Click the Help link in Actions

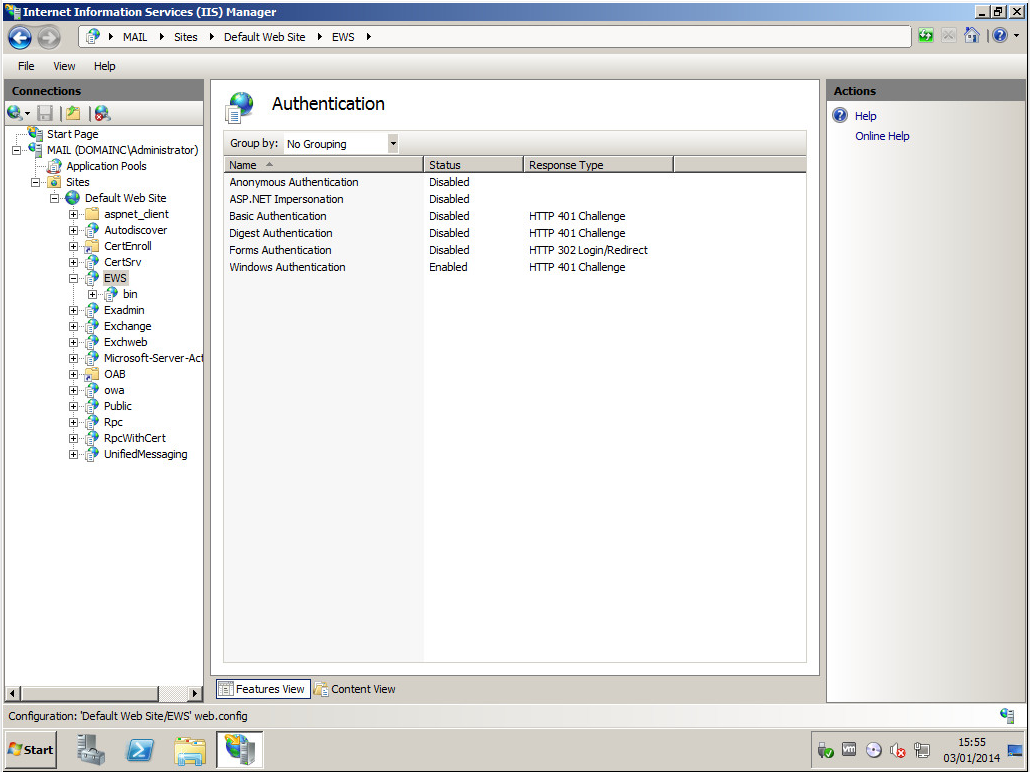click(865, 116)
